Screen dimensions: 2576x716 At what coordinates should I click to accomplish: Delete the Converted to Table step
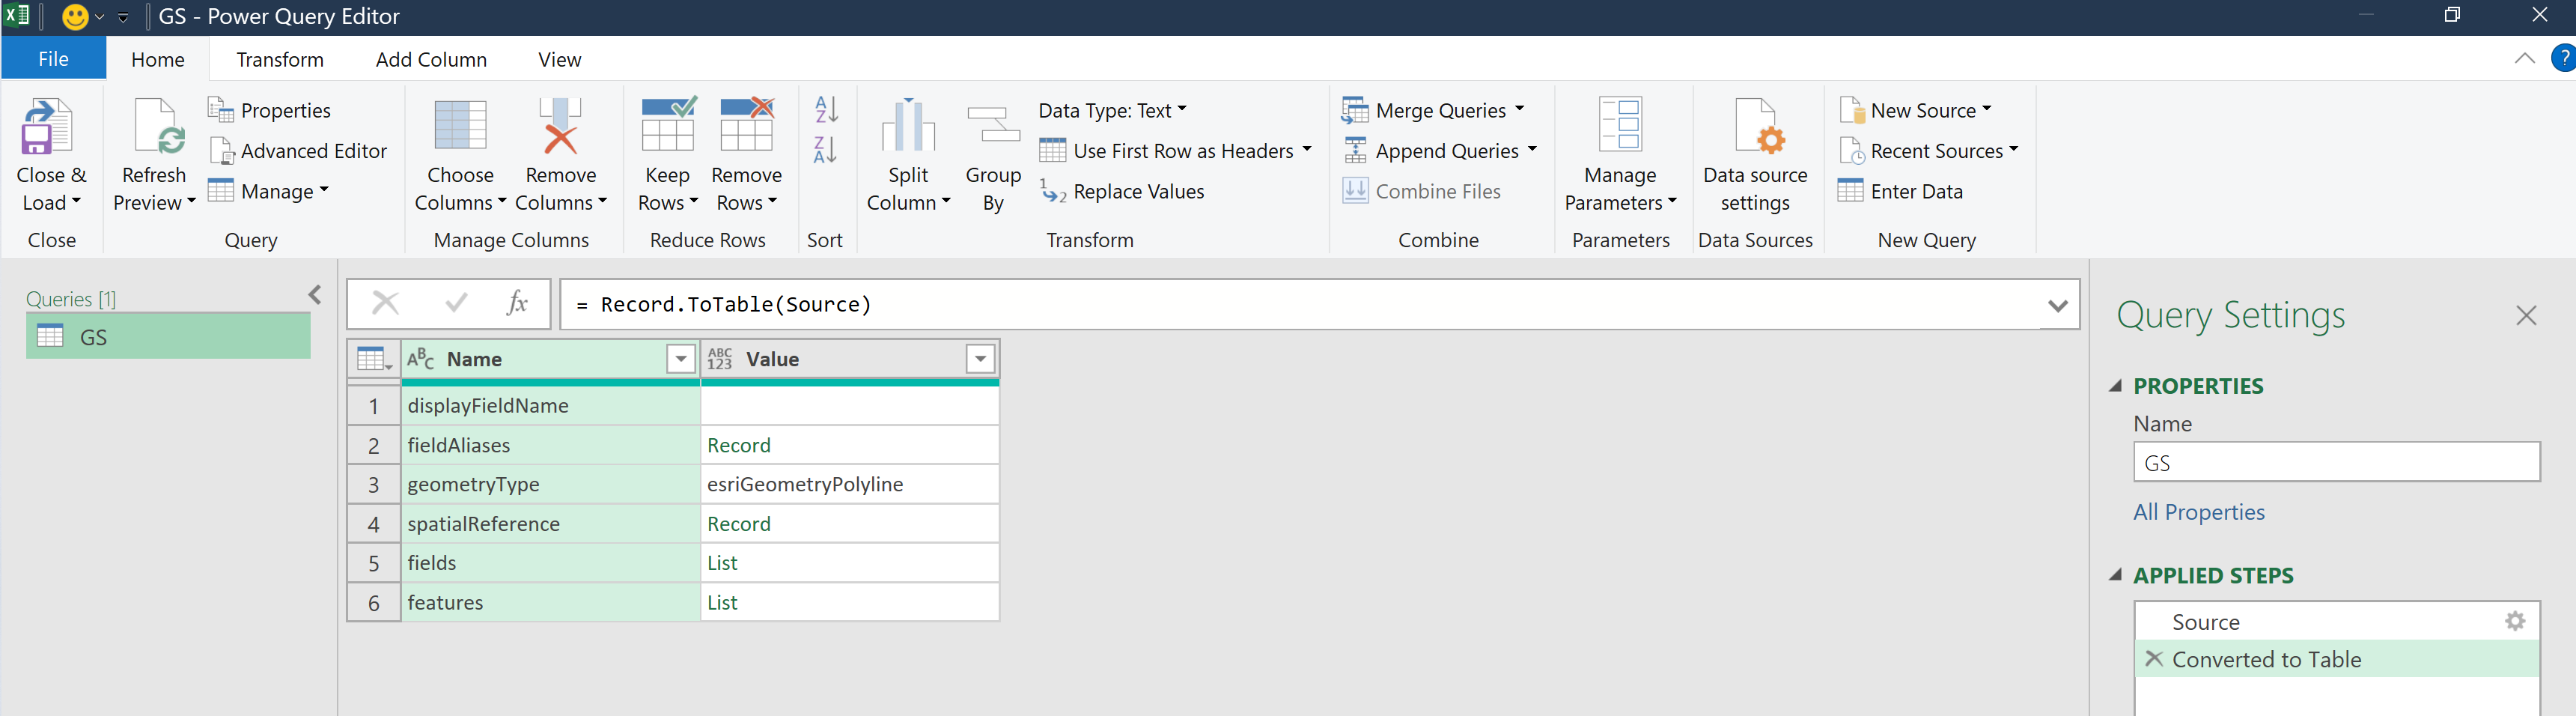point(2154,659)
